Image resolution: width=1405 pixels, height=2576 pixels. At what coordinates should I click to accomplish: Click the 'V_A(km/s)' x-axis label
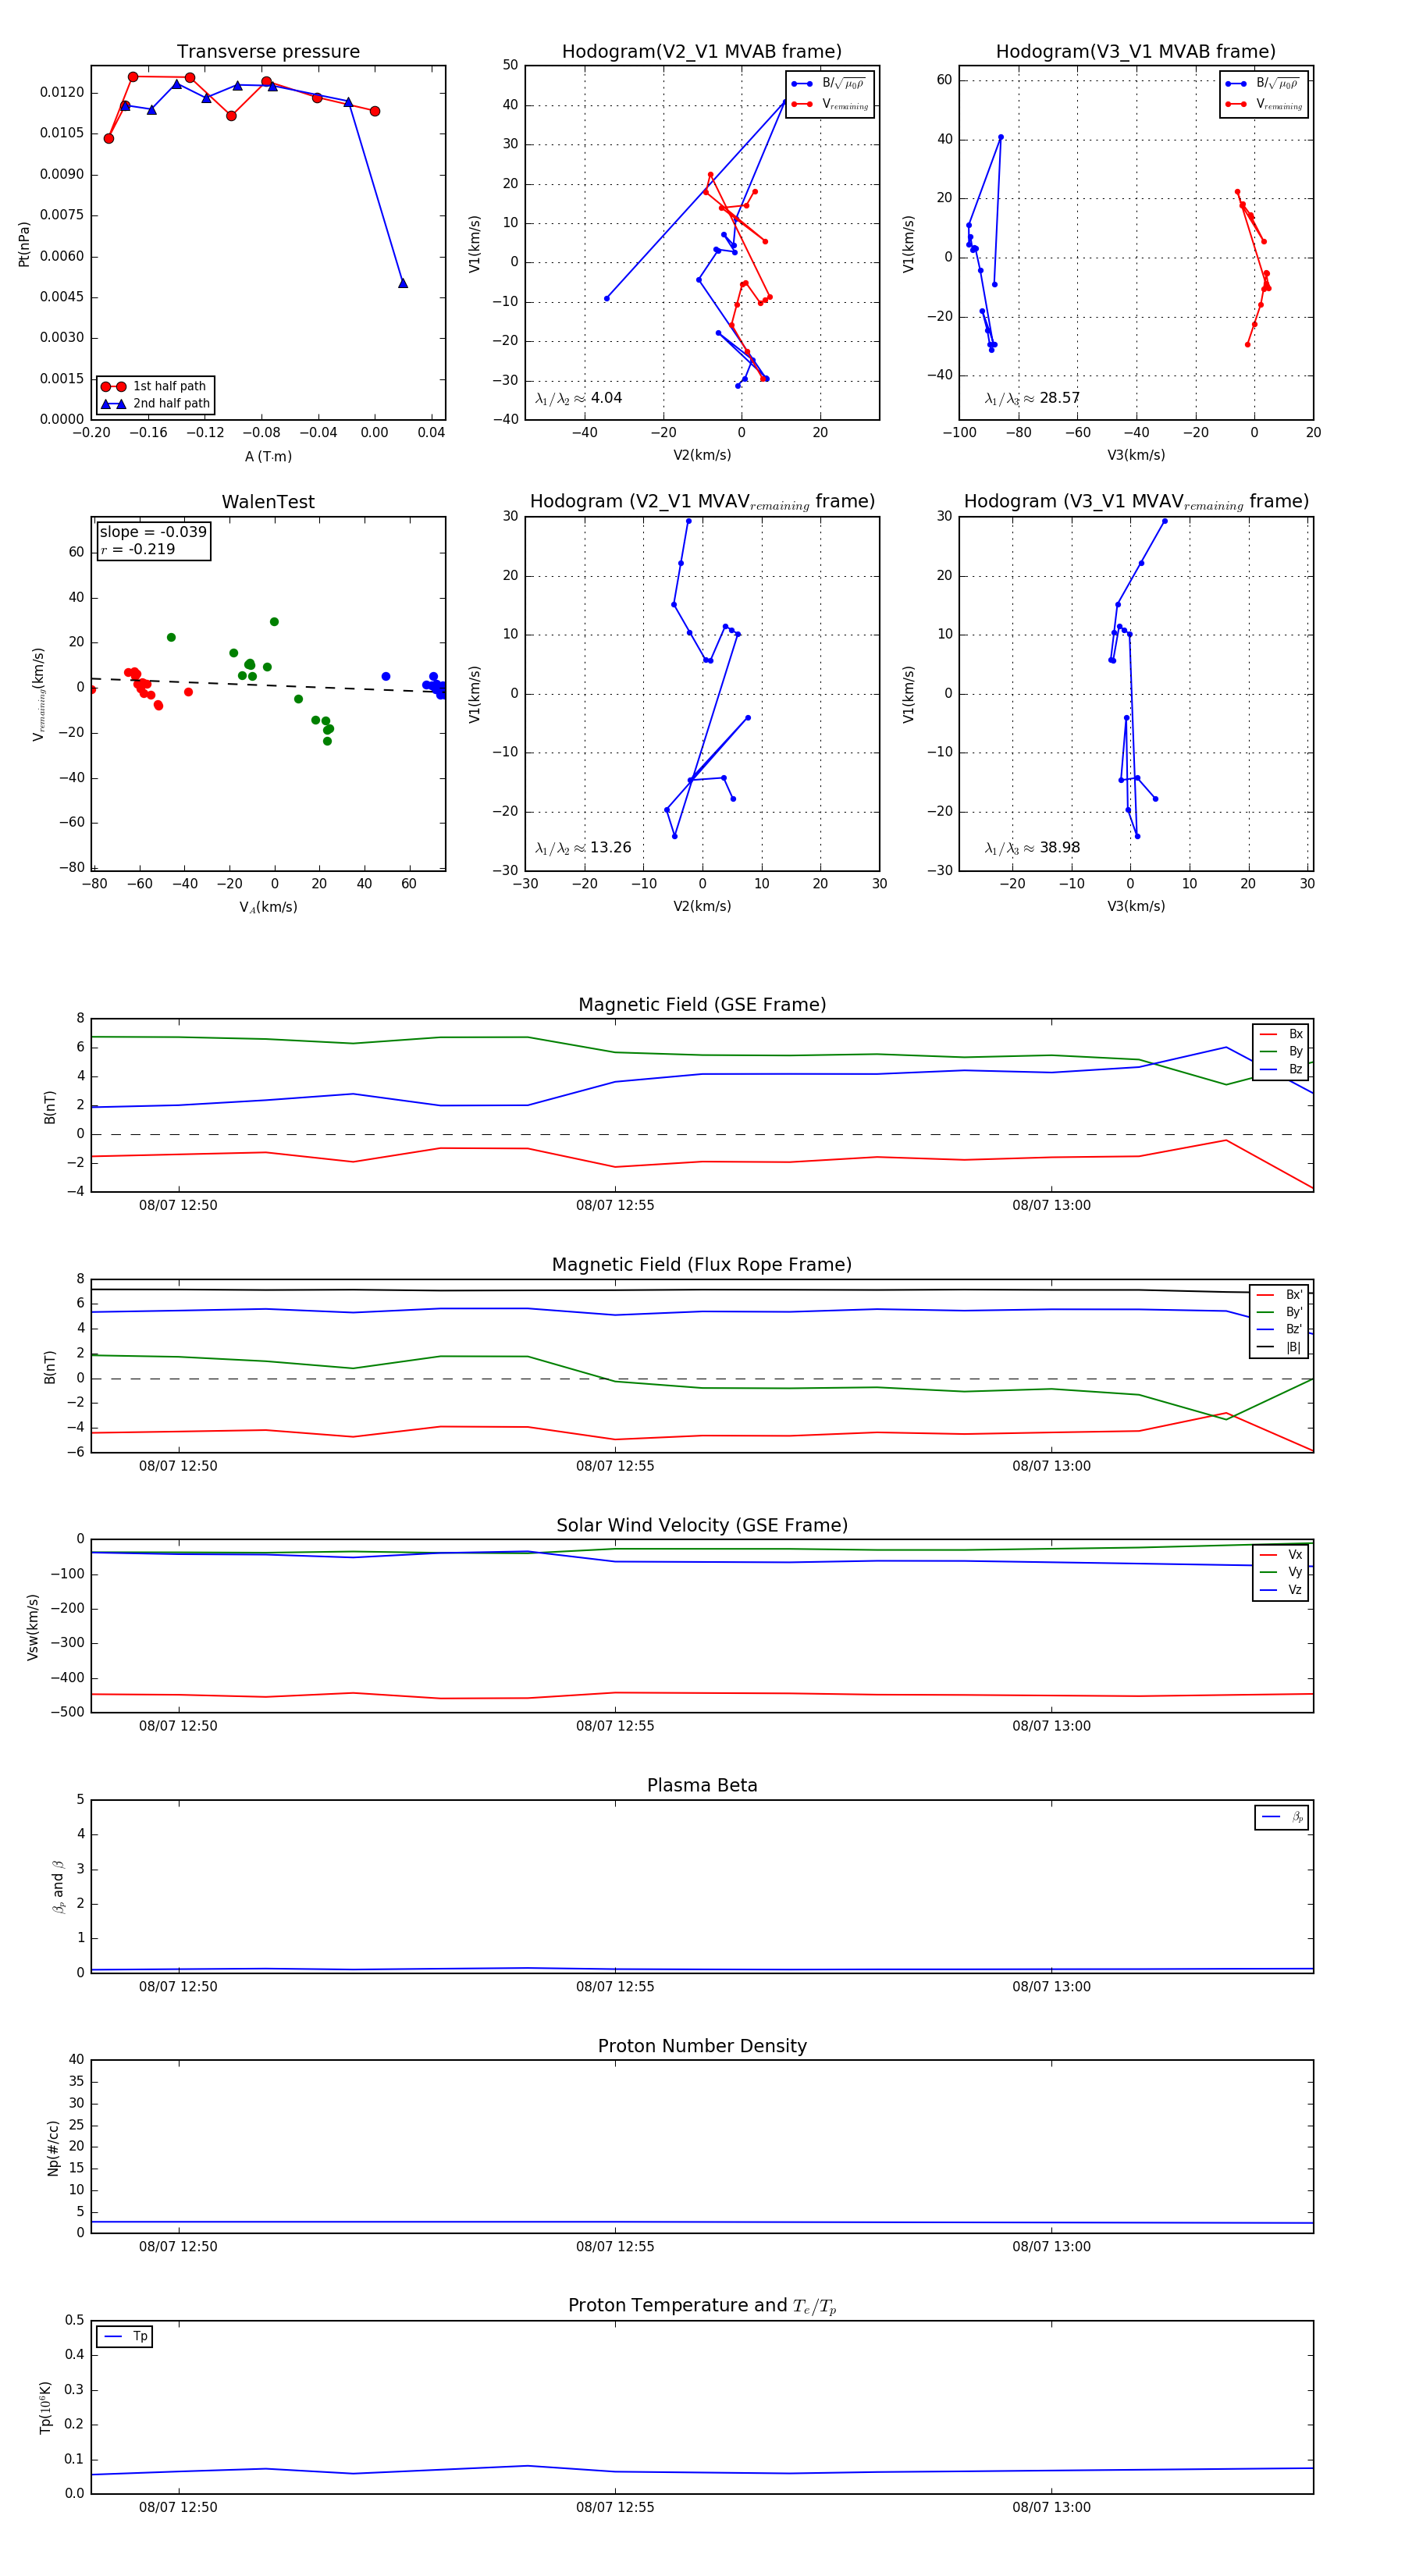[x=268, y=907]
